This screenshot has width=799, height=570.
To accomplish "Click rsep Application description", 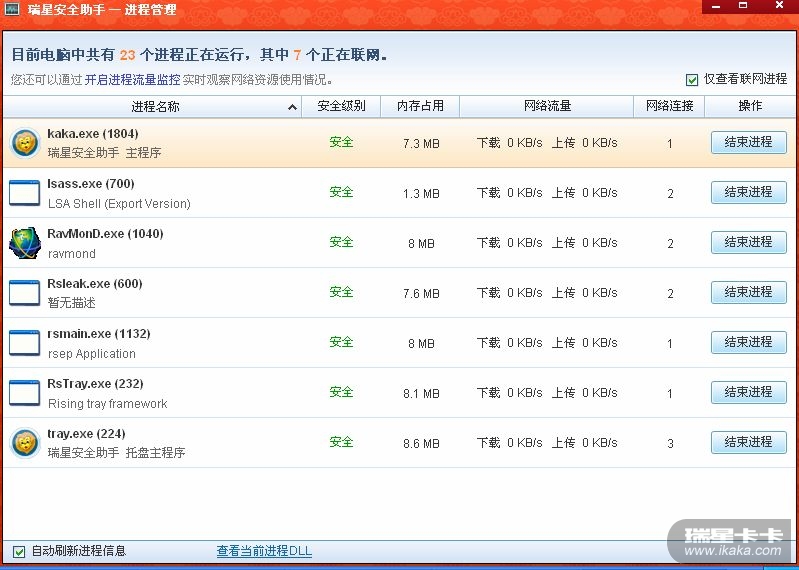I will tap(92, 354).
